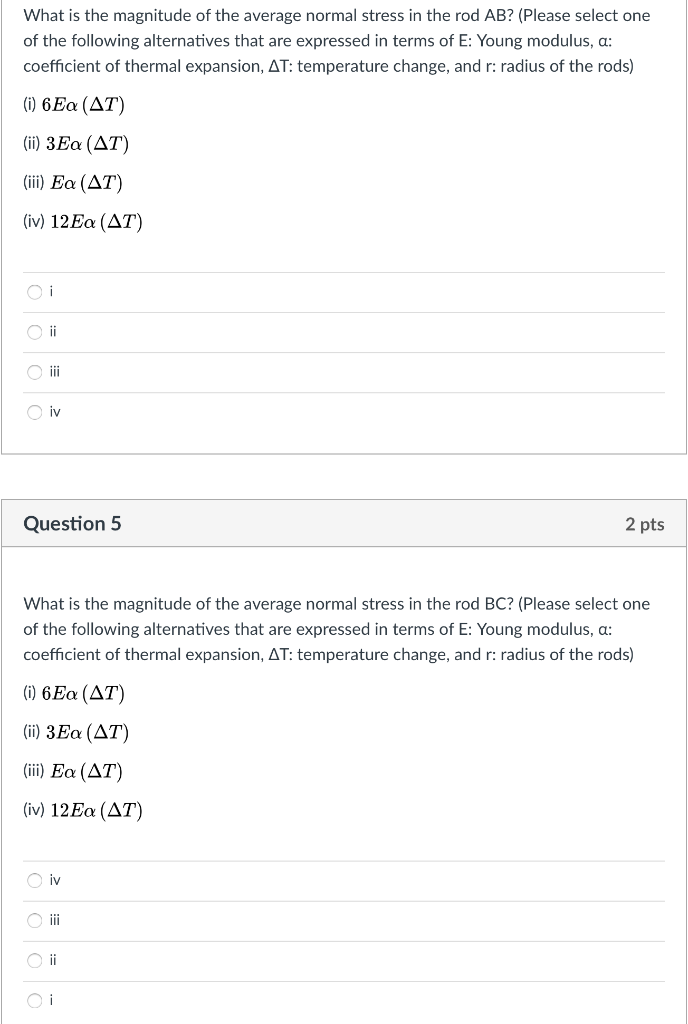Click option text "(iv) 12Eα (ΔT)" in rod AB question
This screenshot has width=688, height=1024.
84,221
